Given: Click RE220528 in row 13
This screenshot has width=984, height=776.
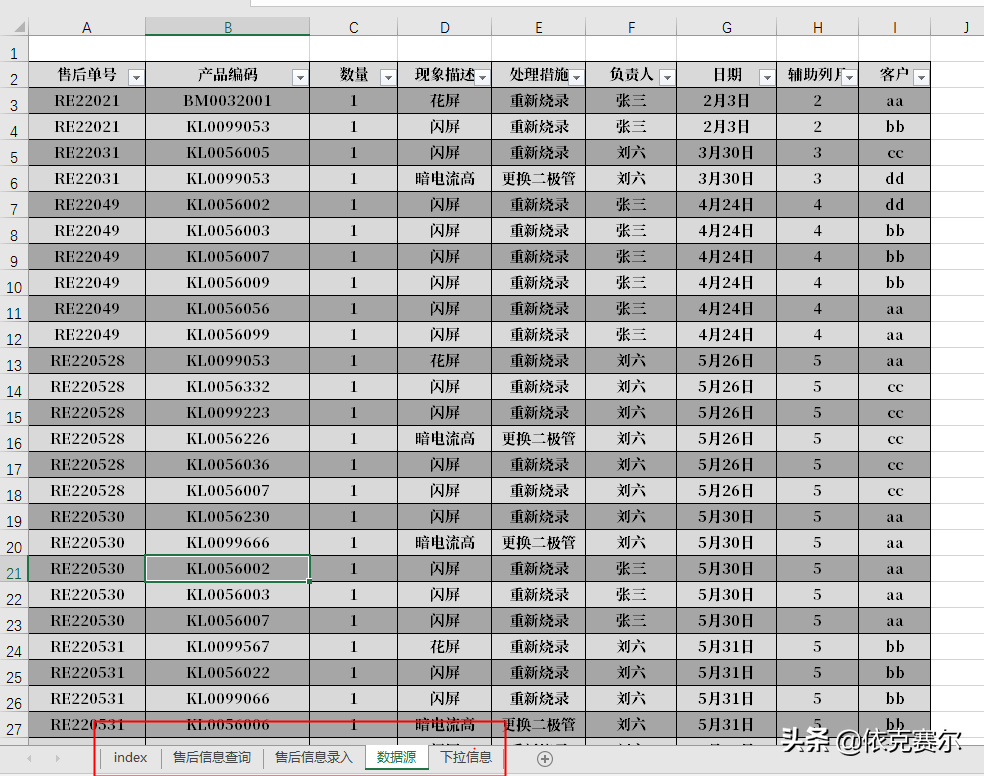Looking at the screenshot, I should pyautogui.click(x=87, y=361).
